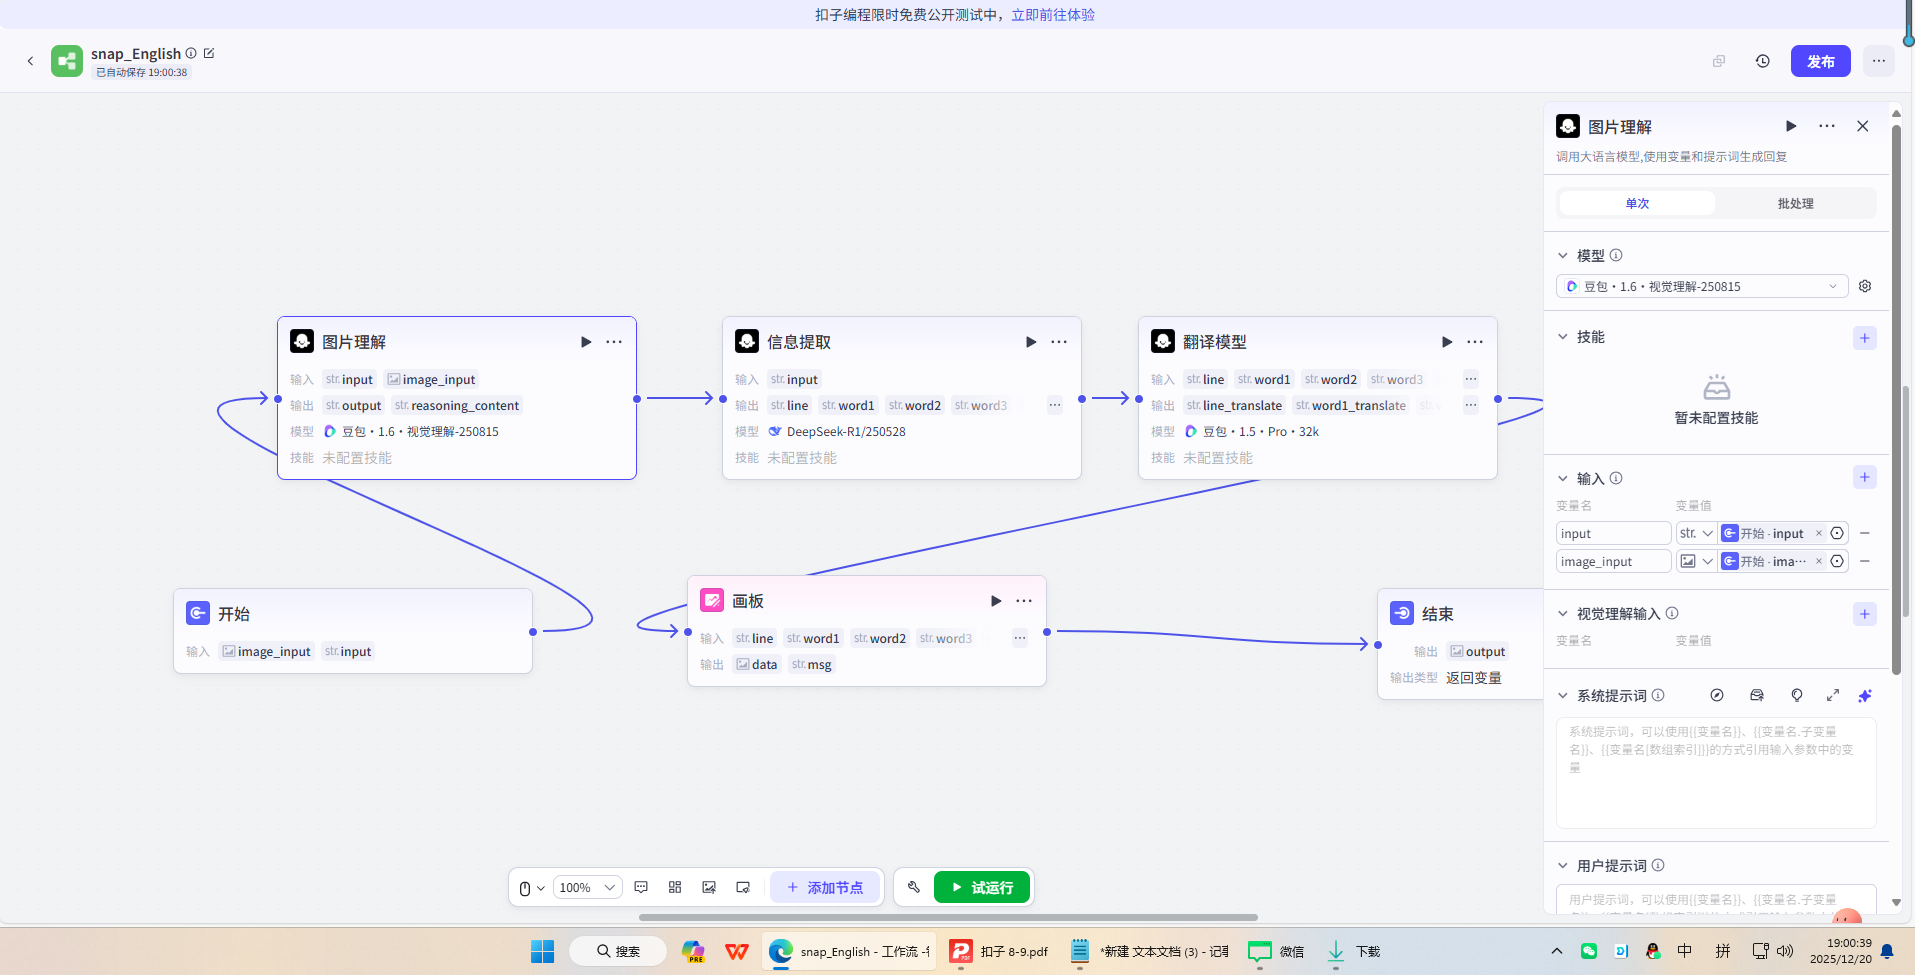
Task: Close the 图片理解 side panel
Action: coord(1863,126)
